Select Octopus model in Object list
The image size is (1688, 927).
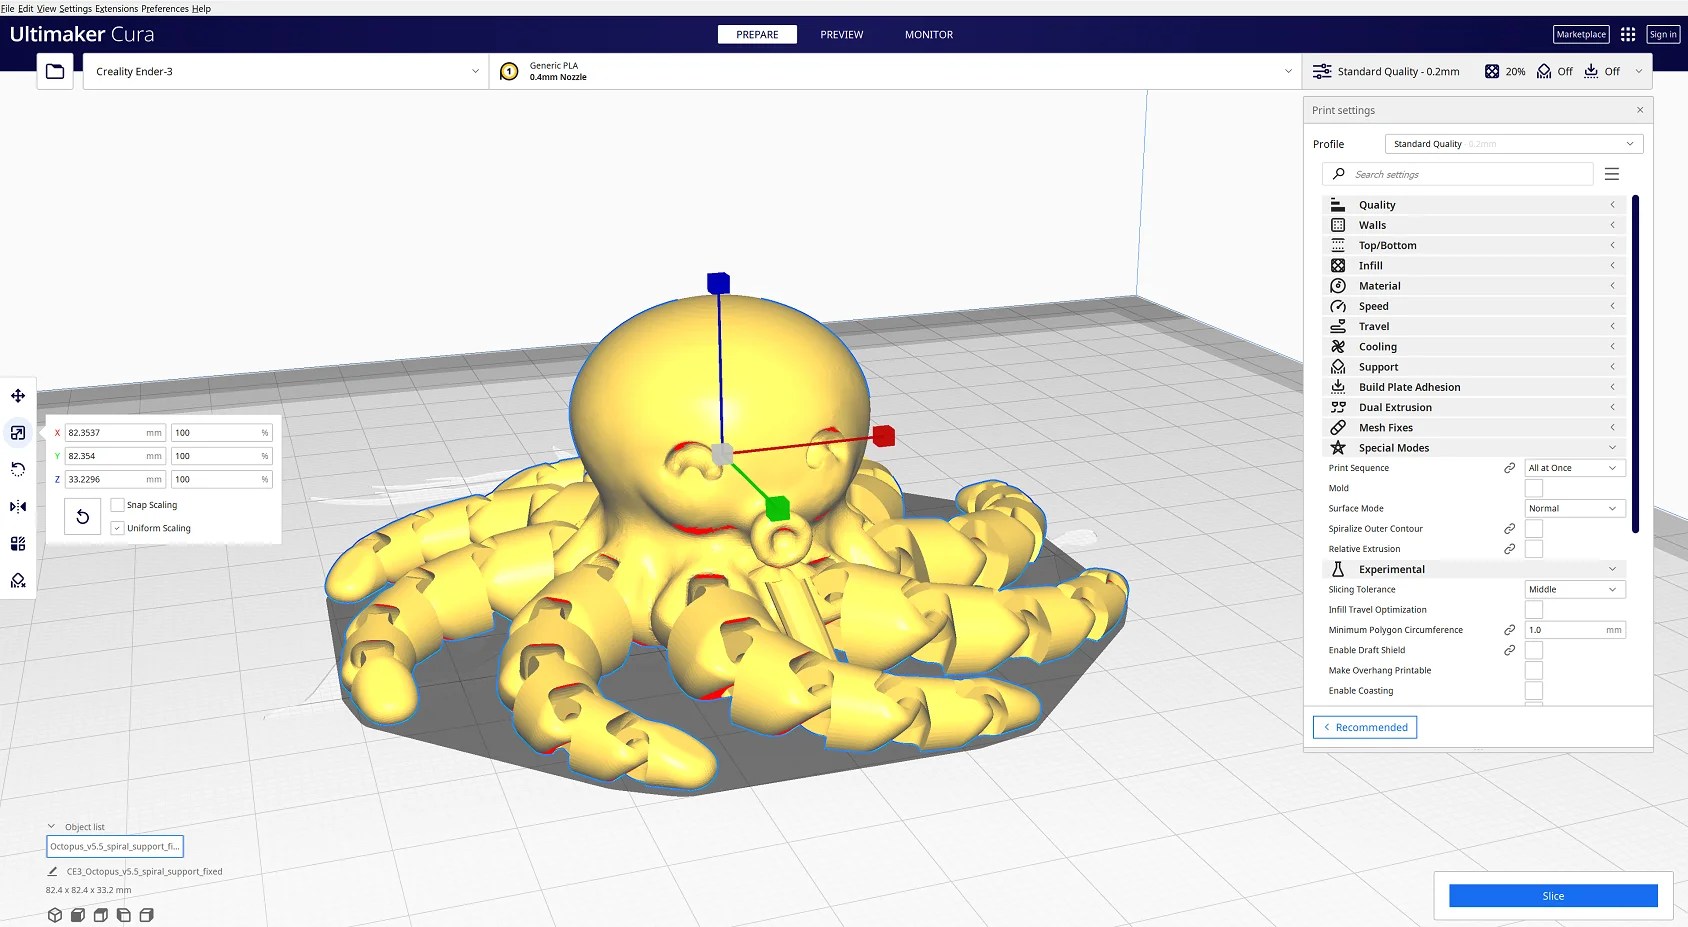click(x=115, y=846)
